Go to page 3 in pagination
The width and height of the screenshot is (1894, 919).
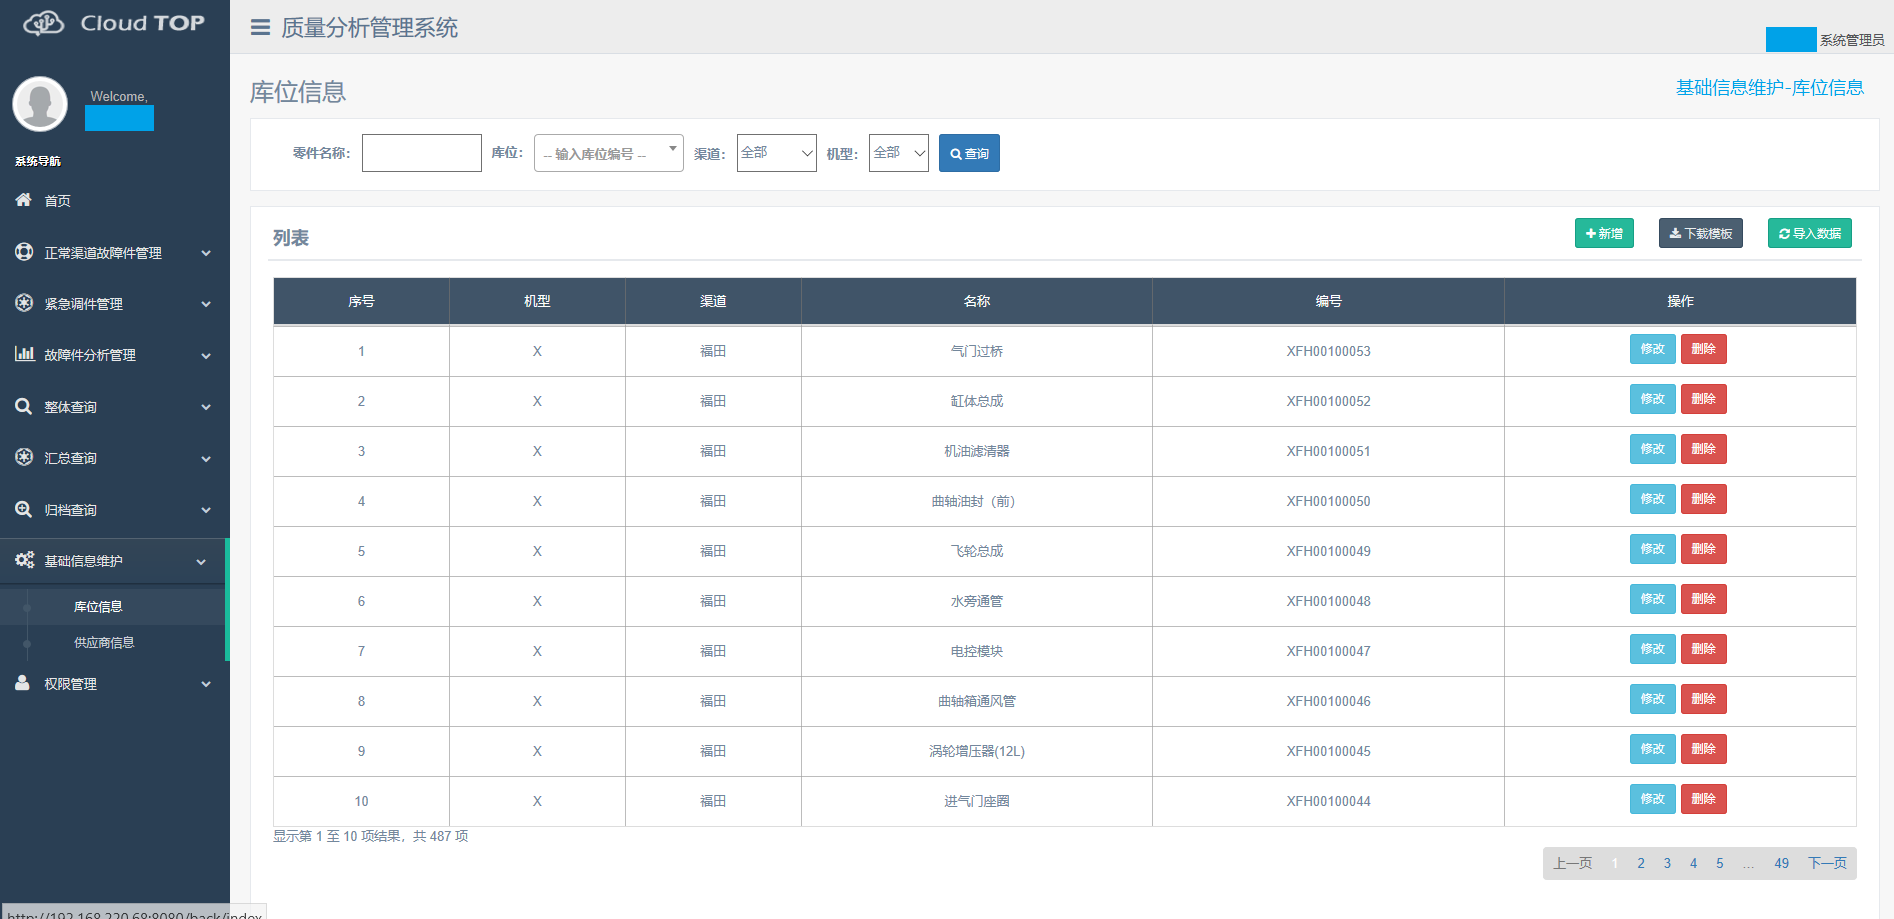[1667, 863]
